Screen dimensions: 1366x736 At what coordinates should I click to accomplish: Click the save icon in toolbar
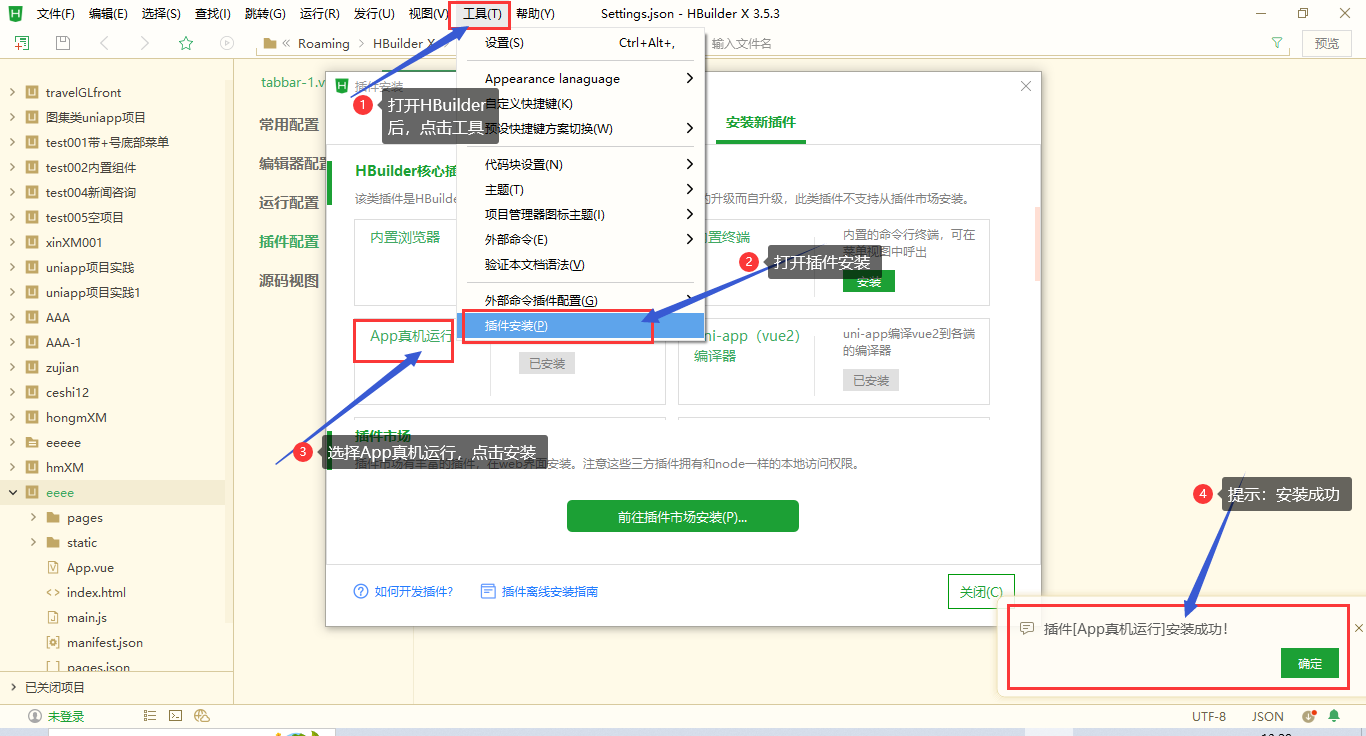[x=63, y=43]
